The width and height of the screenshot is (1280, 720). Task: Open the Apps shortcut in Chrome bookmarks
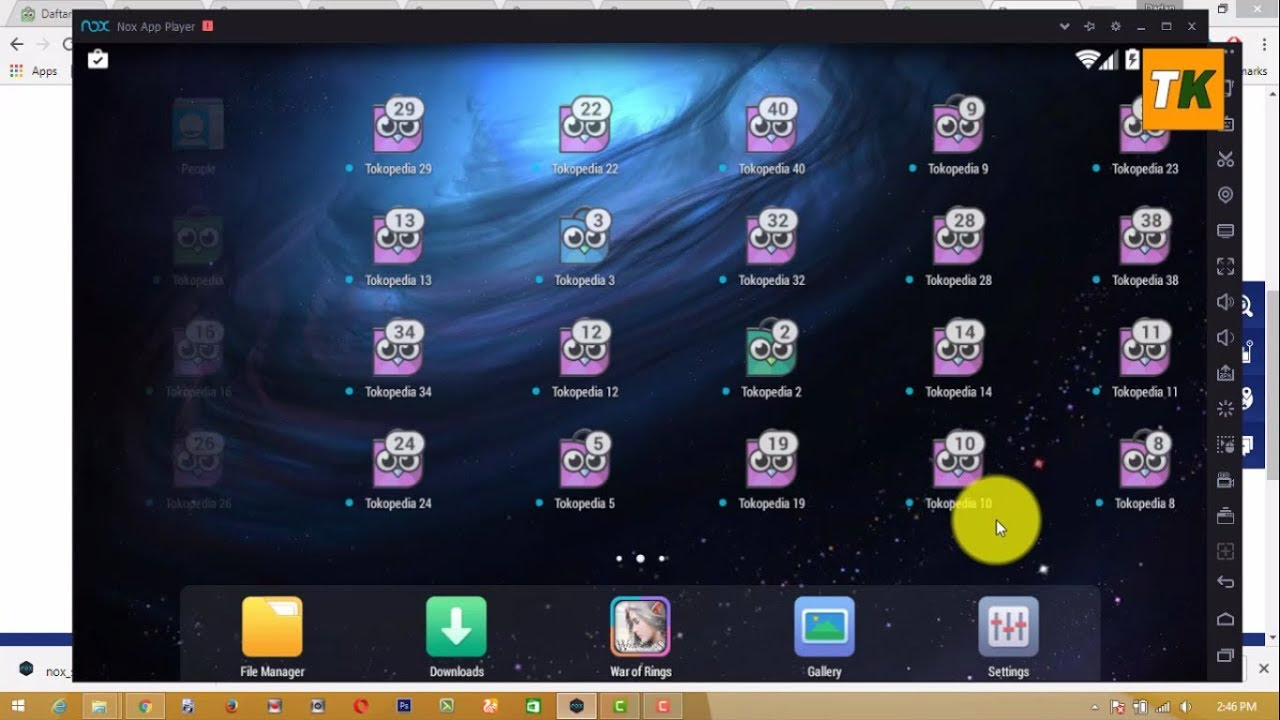point(35,71)
